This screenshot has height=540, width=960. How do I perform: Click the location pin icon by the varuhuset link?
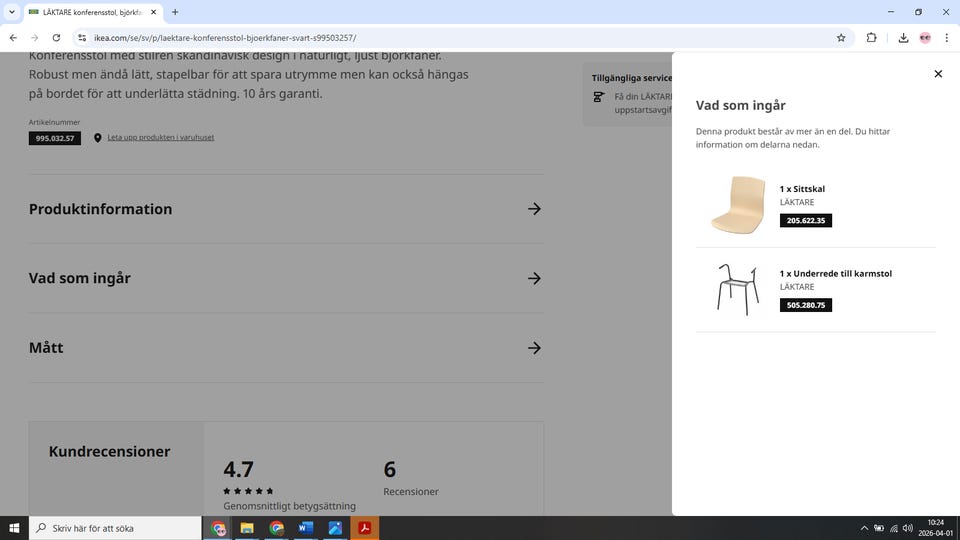click(97, 138)
